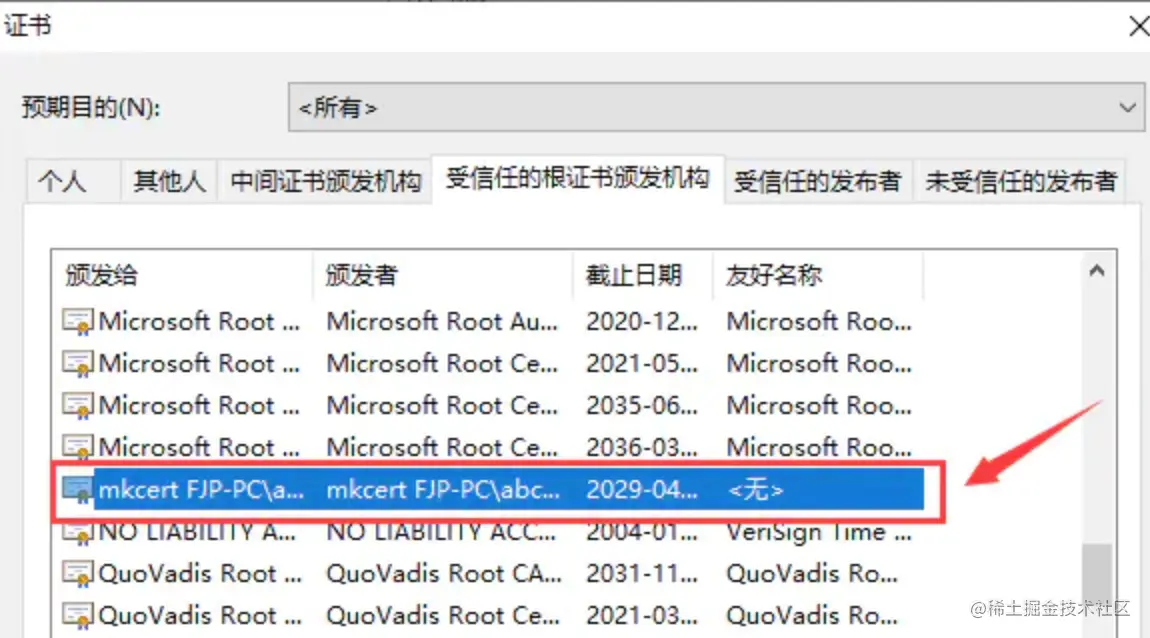Screen dimensions: 1150x638
Task: Switch to the 其他人 tab
Action: point(169,181)
